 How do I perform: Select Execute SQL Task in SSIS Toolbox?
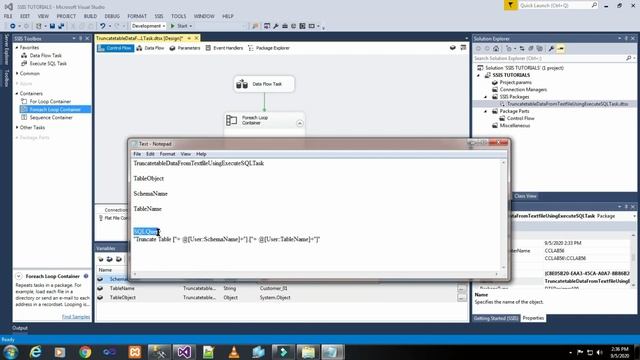tap(48, 64)
